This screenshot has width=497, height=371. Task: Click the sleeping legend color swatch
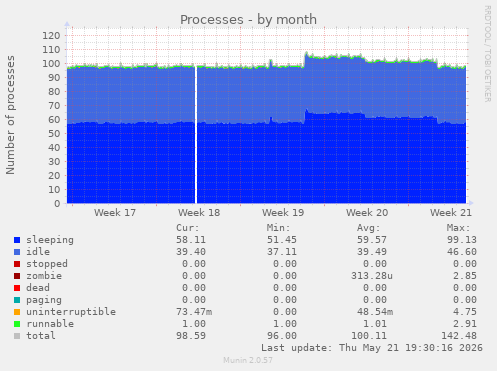[x=17, y=240]
